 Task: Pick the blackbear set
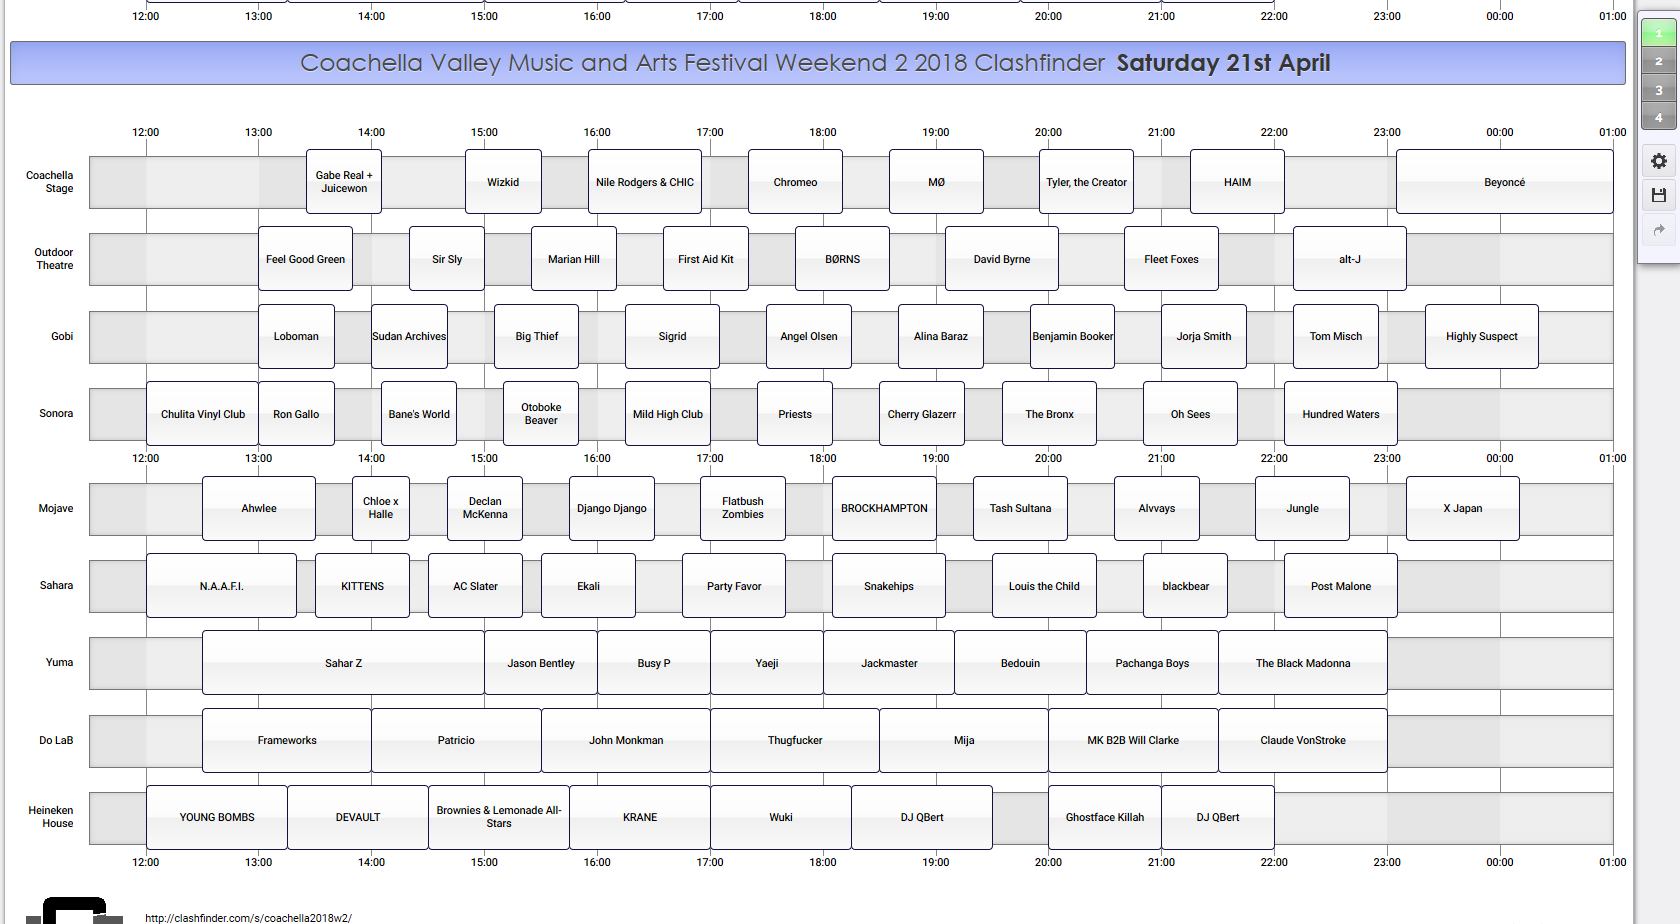pos(1185,586)
